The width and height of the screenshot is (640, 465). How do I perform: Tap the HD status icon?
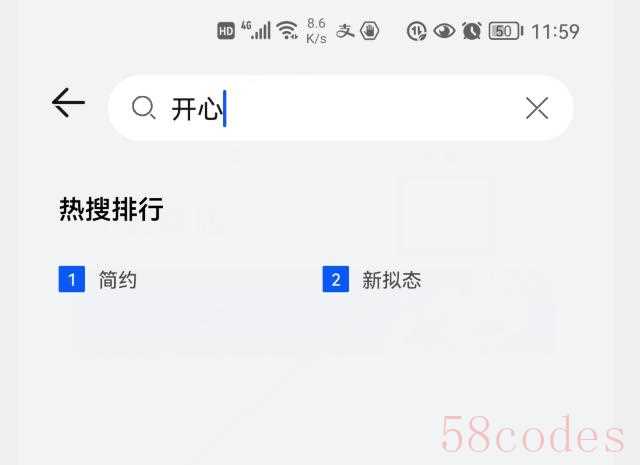226,31
